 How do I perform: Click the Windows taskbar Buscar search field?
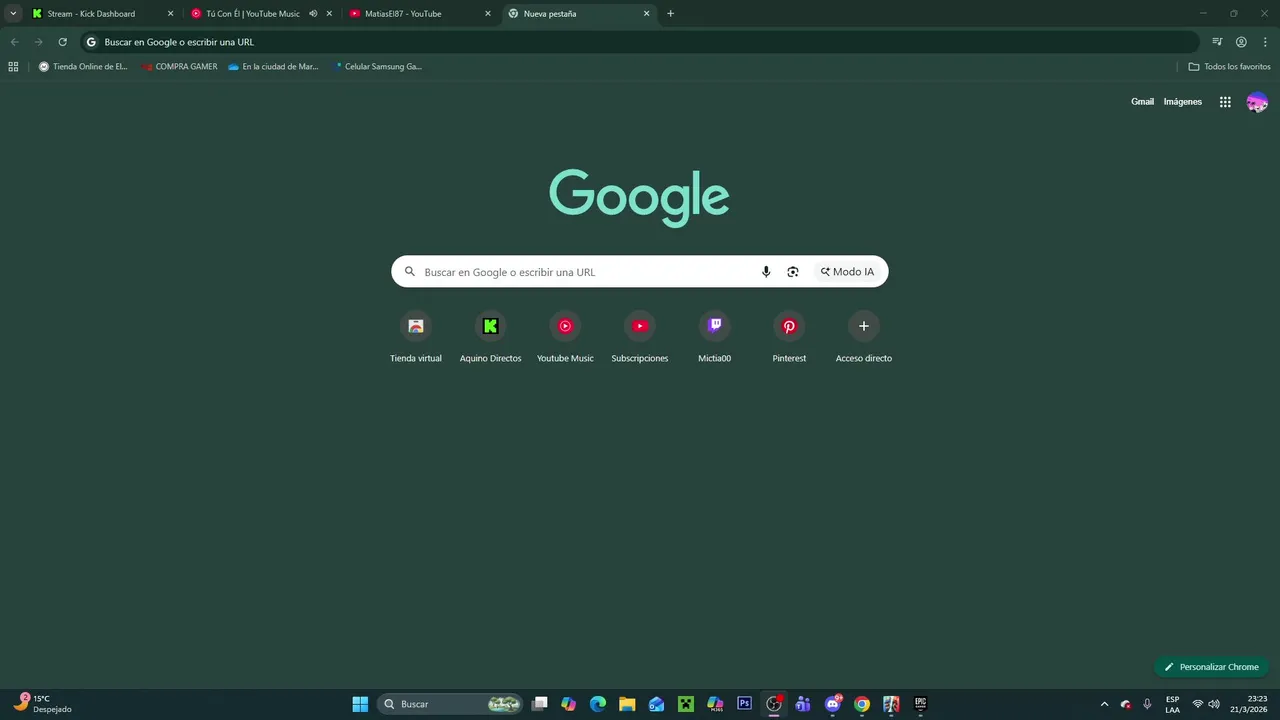click(x=451, y=704)
